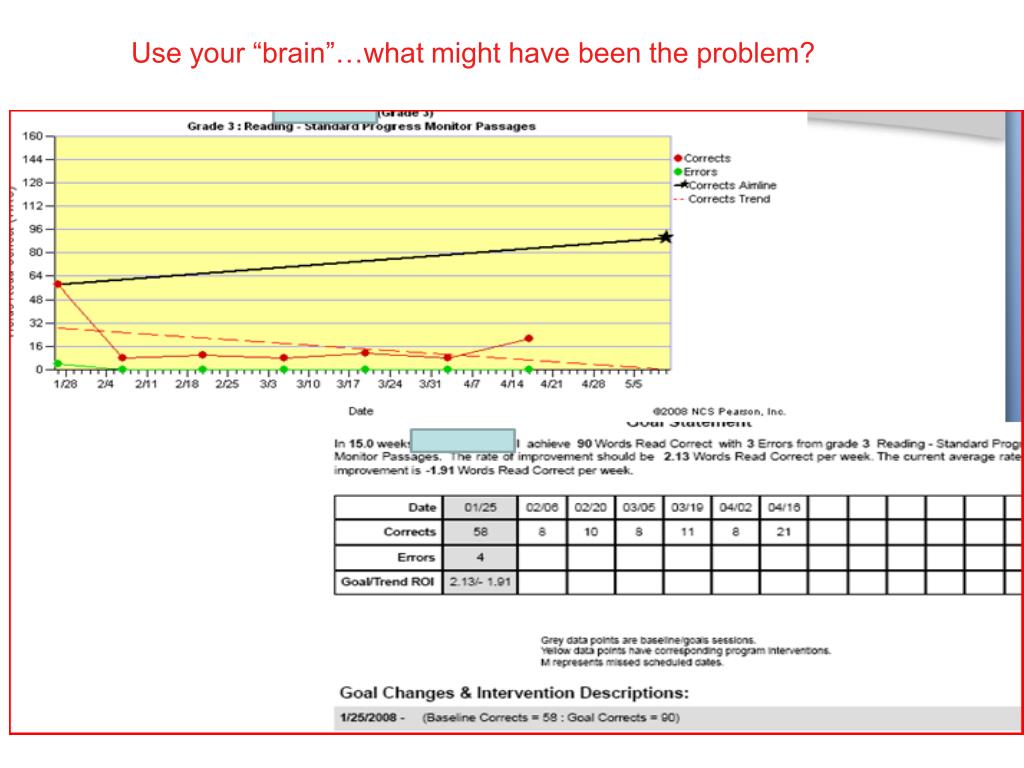Click the Corrects Aimline legend entry
Screen dimensions: 1024x768
[725, 185]
